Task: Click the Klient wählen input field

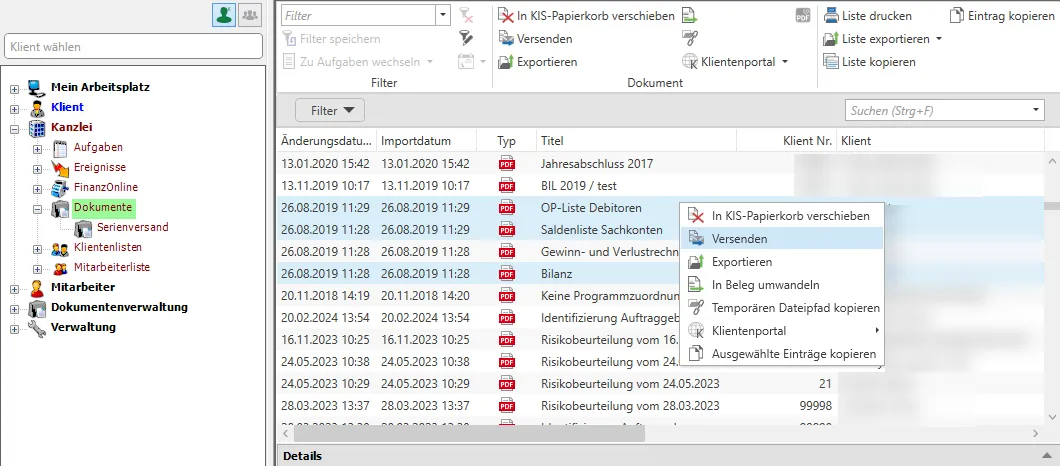Action: (133, 47)
